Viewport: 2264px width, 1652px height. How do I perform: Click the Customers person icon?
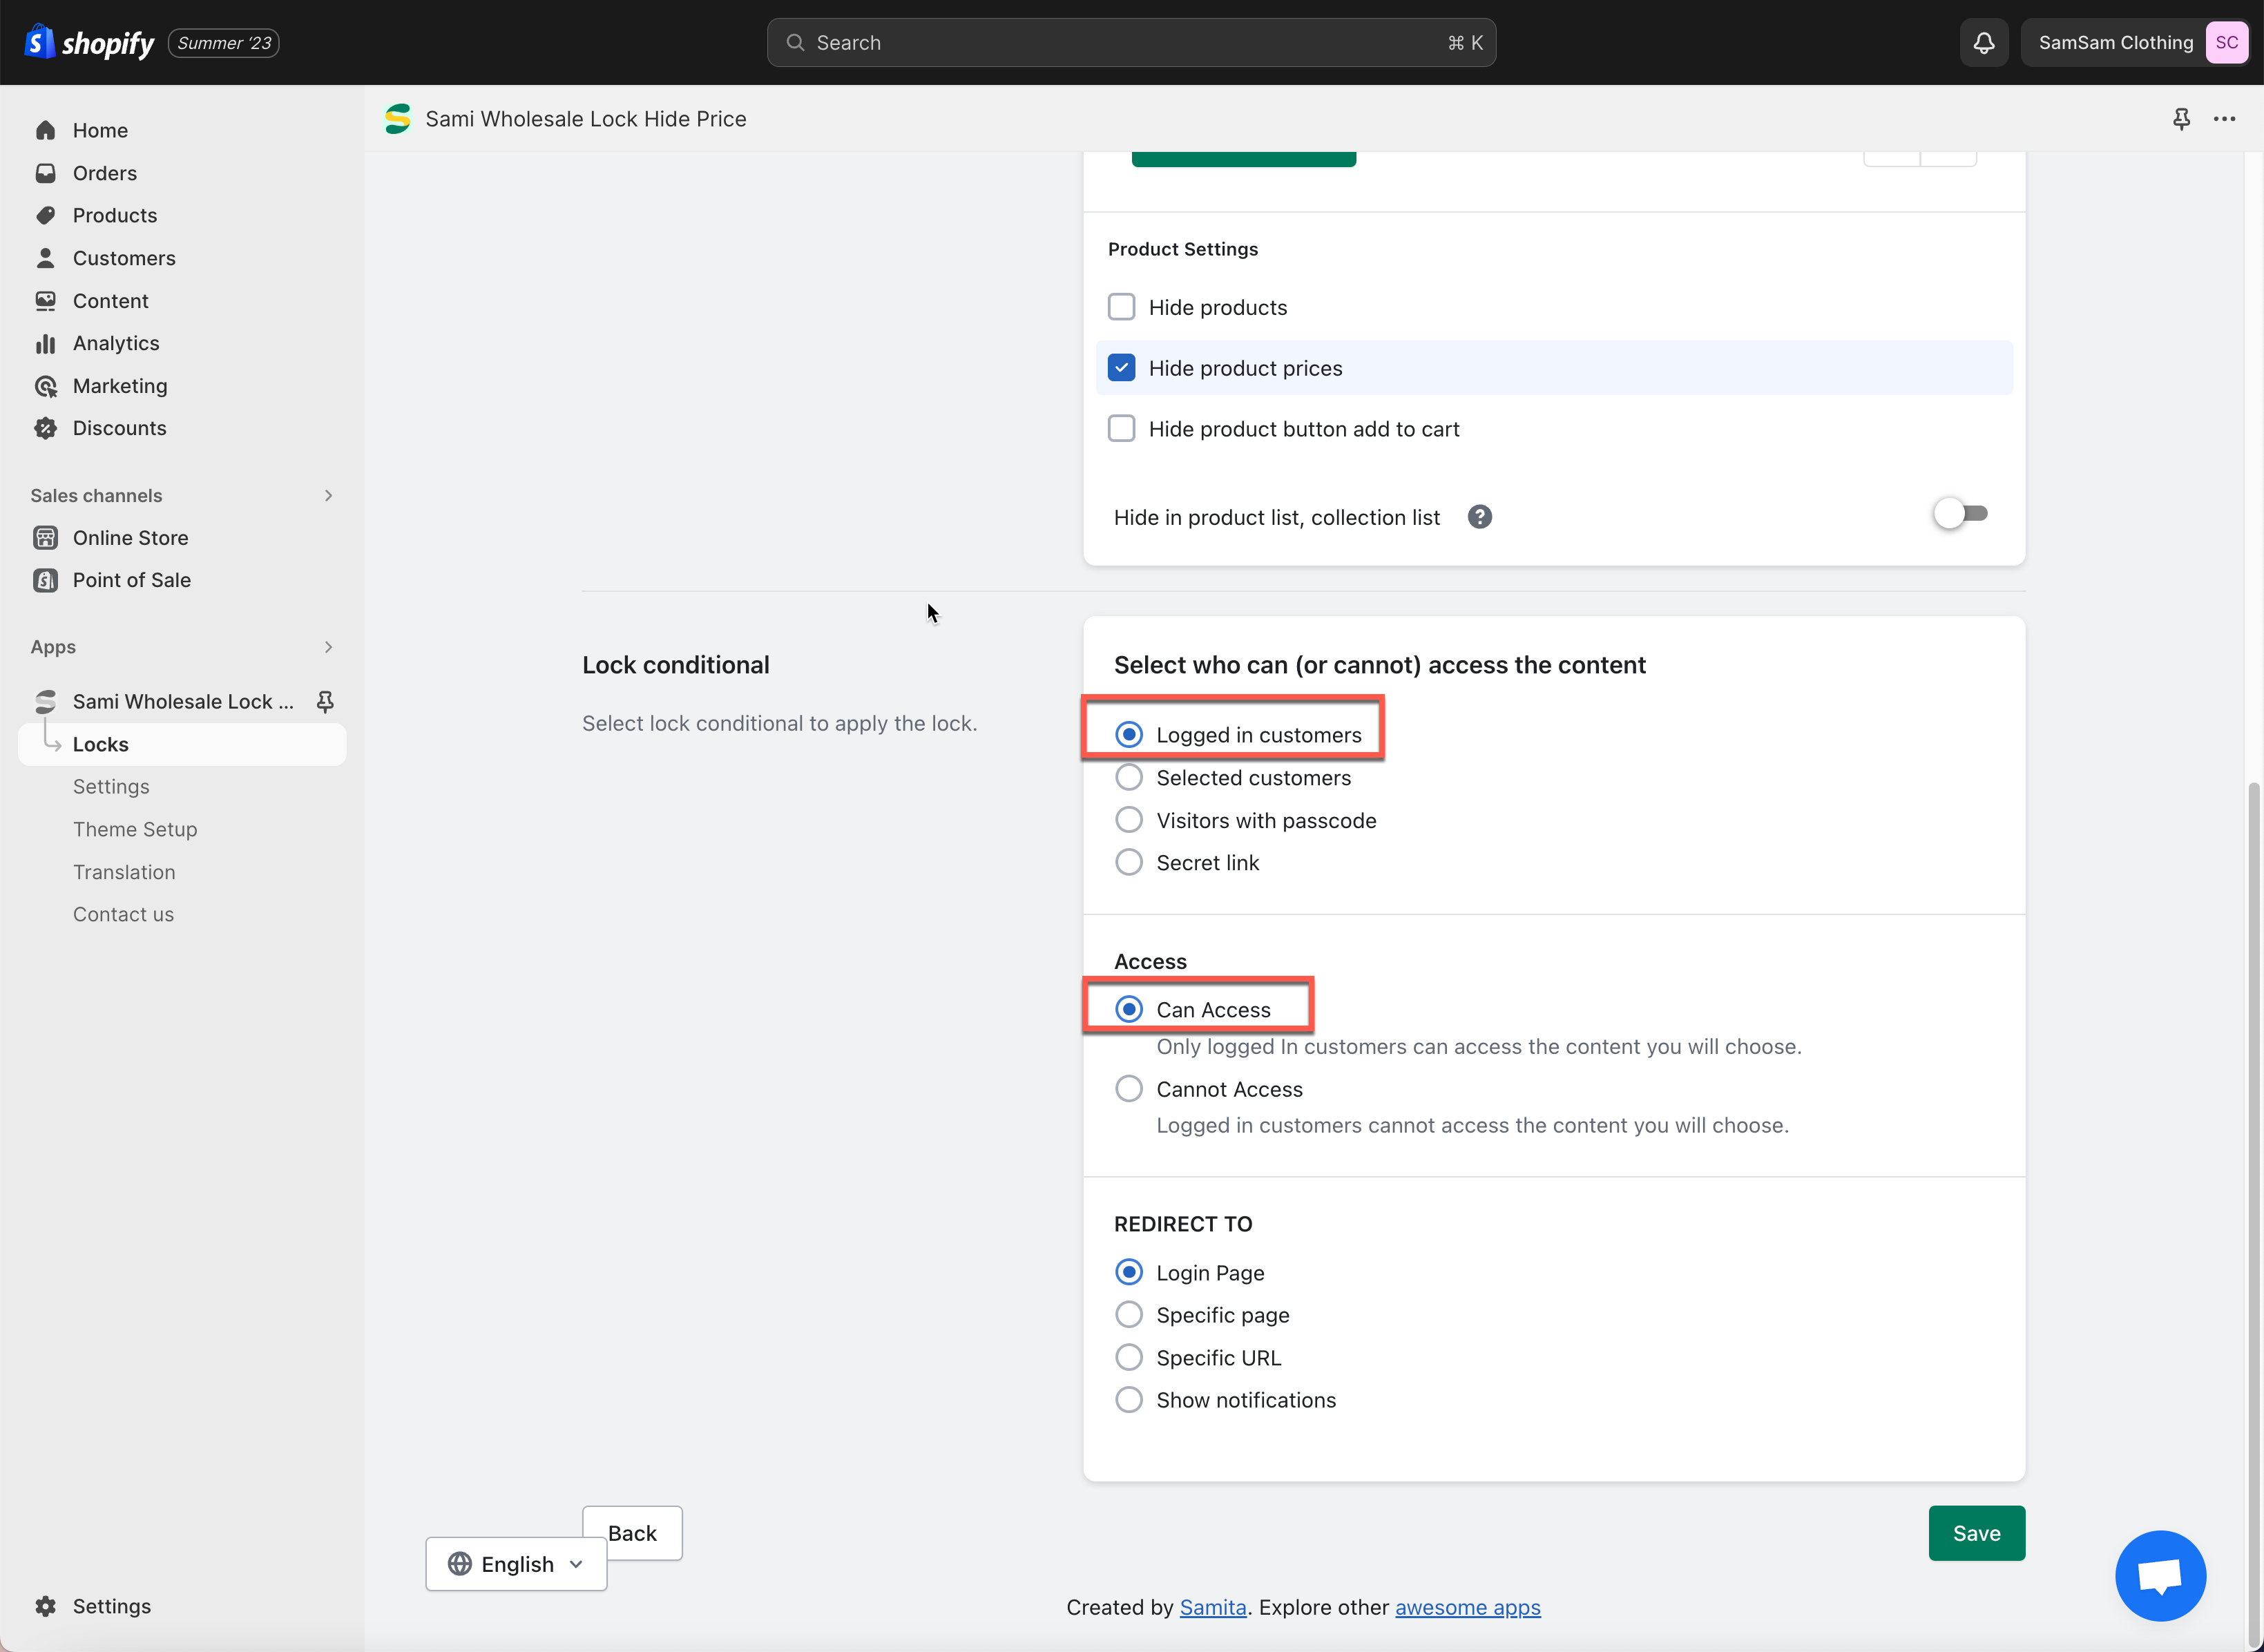pos(46,258)
